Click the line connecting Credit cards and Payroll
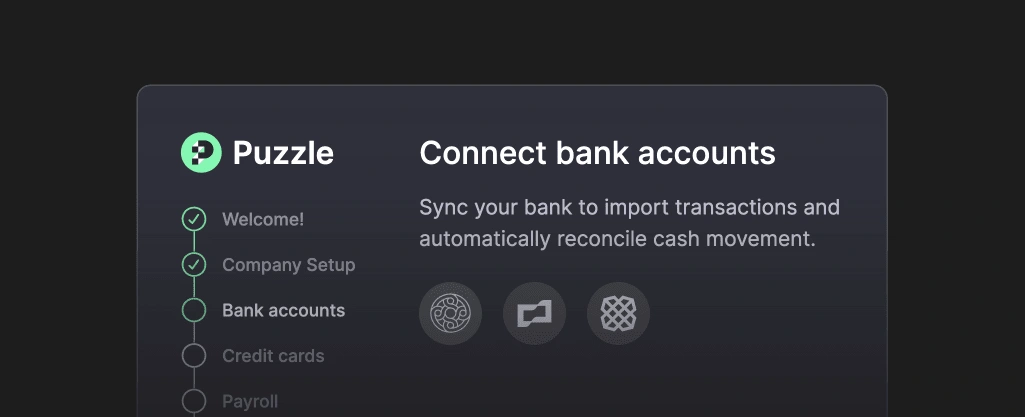The width and height of the screenshot is (1025, 417). (x=194, y=379)
